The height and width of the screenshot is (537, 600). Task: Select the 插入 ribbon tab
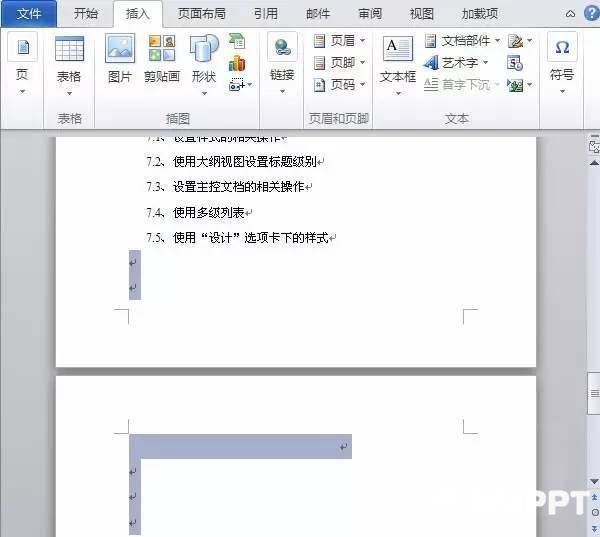point(137,14)
